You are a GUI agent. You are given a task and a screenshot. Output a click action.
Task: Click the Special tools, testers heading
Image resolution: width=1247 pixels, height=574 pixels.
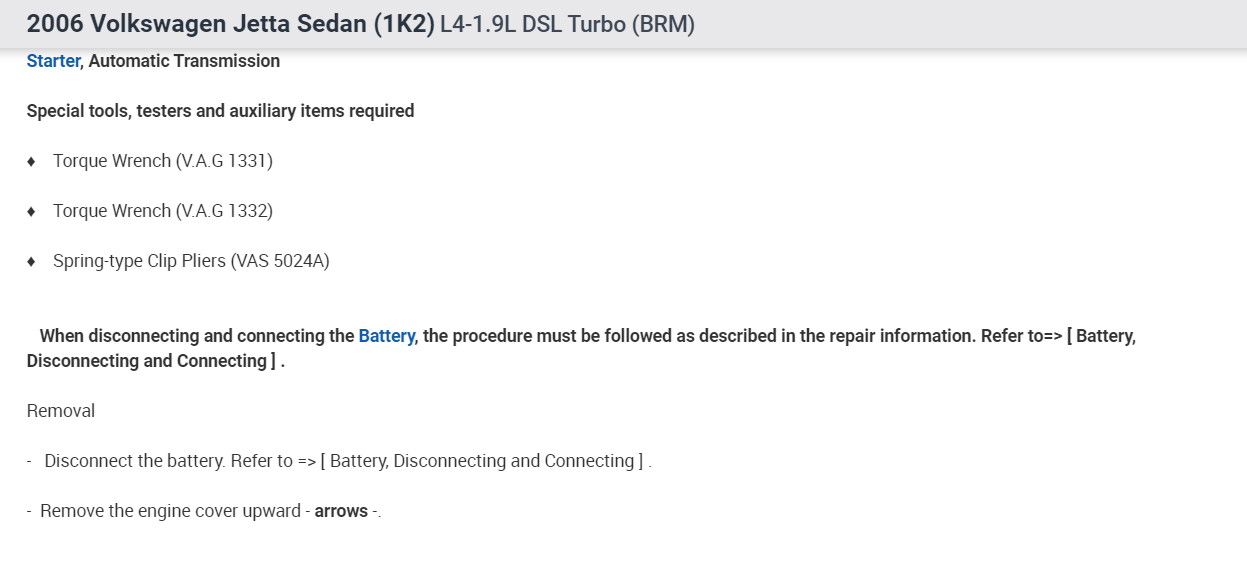tap(220, 111)
